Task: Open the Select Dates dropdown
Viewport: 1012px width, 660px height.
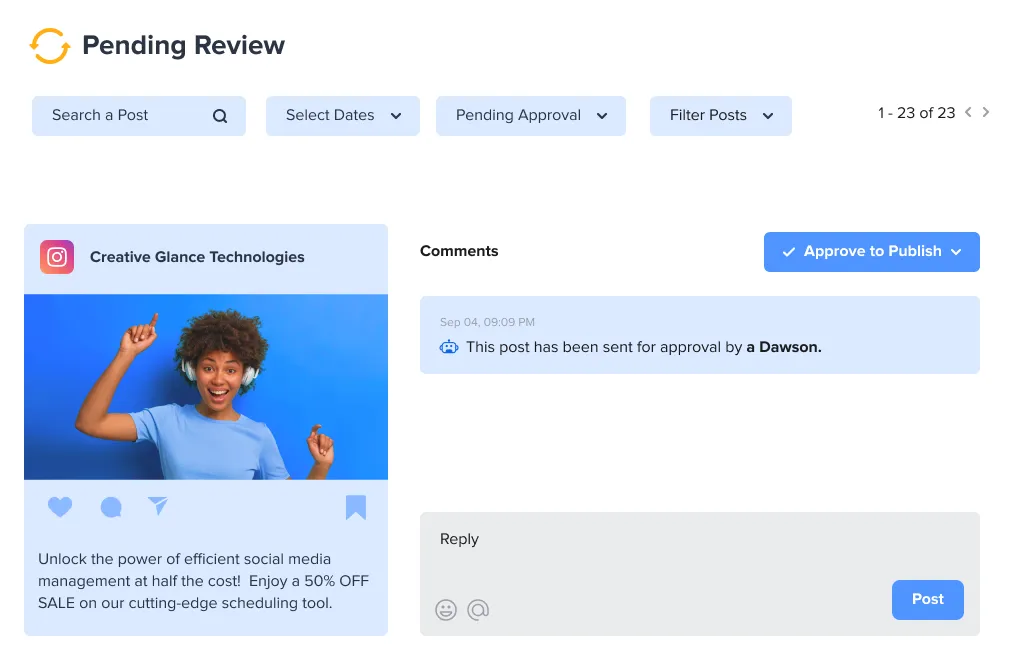Action: [343, 116]
